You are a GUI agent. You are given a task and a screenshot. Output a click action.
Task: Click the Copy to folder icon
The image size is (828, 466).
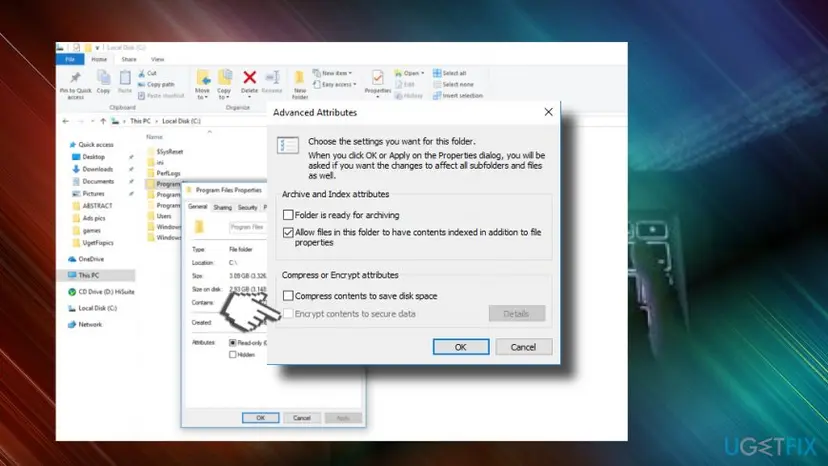(224, 78)
